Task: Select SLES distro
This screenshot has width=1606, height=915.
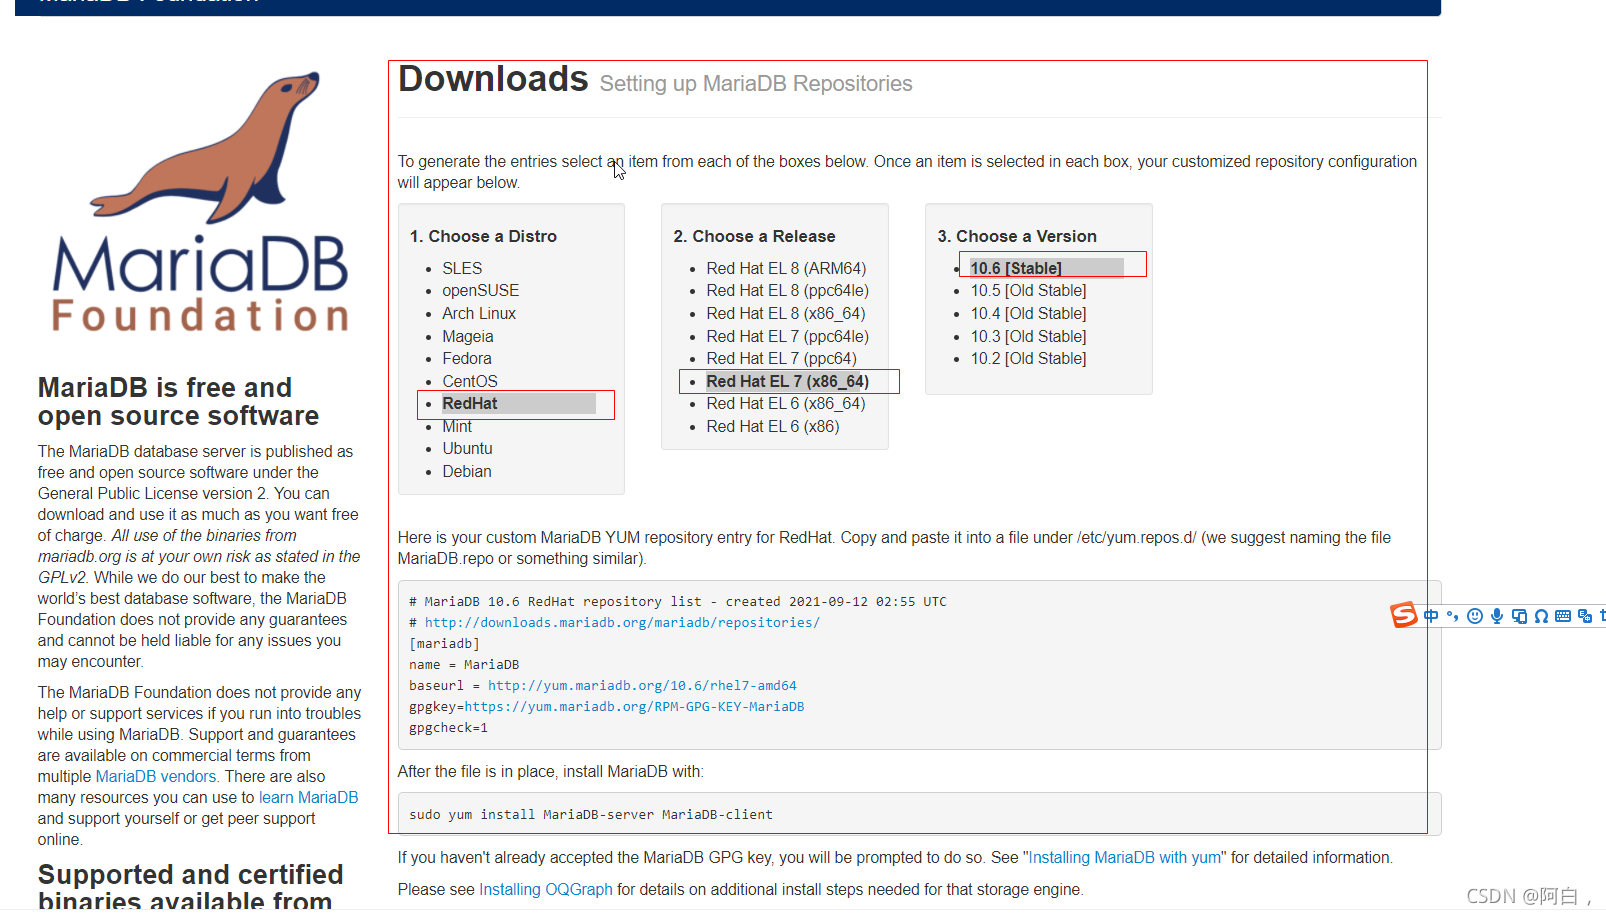Action: (462, 268)
